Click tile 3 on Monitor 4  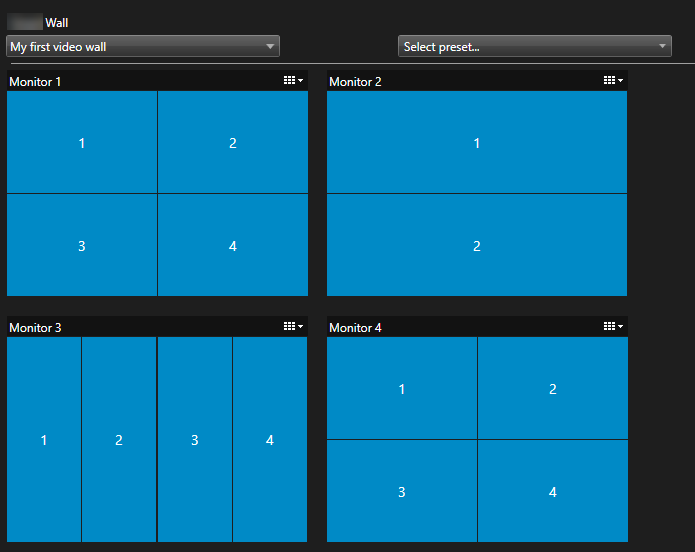402,492
